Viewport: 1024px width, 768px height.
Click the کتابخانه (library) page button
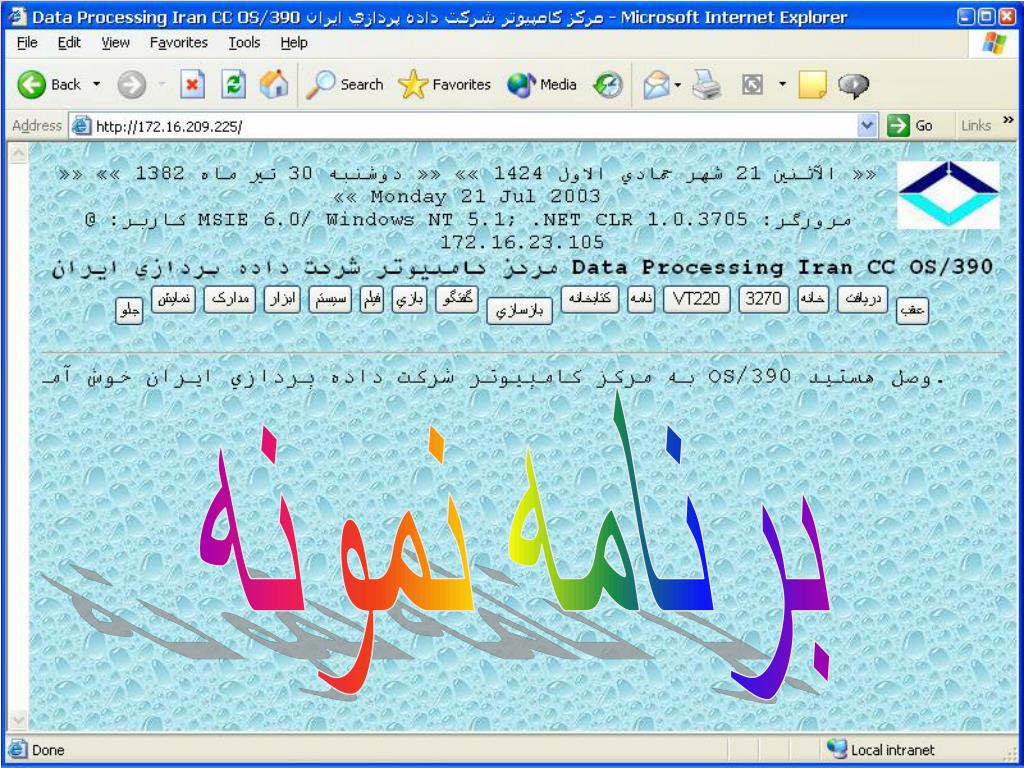[590, 299]
